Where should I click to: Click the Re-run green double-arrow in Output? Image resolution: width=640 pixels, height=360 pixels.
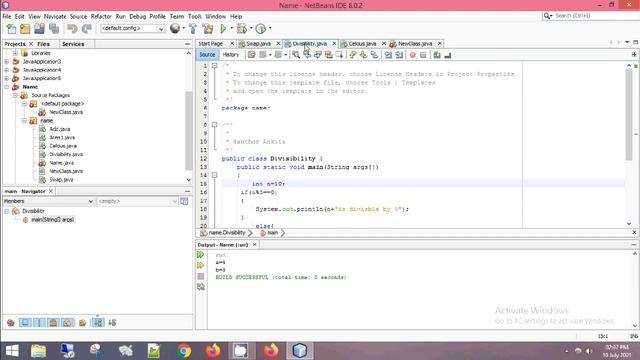click(x=200, y=255)
